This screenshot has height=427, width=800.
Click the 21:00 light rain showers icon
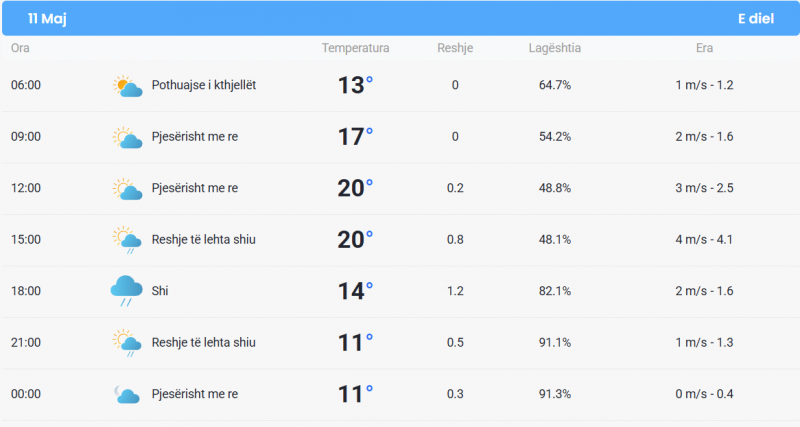[x=127, y=343]
